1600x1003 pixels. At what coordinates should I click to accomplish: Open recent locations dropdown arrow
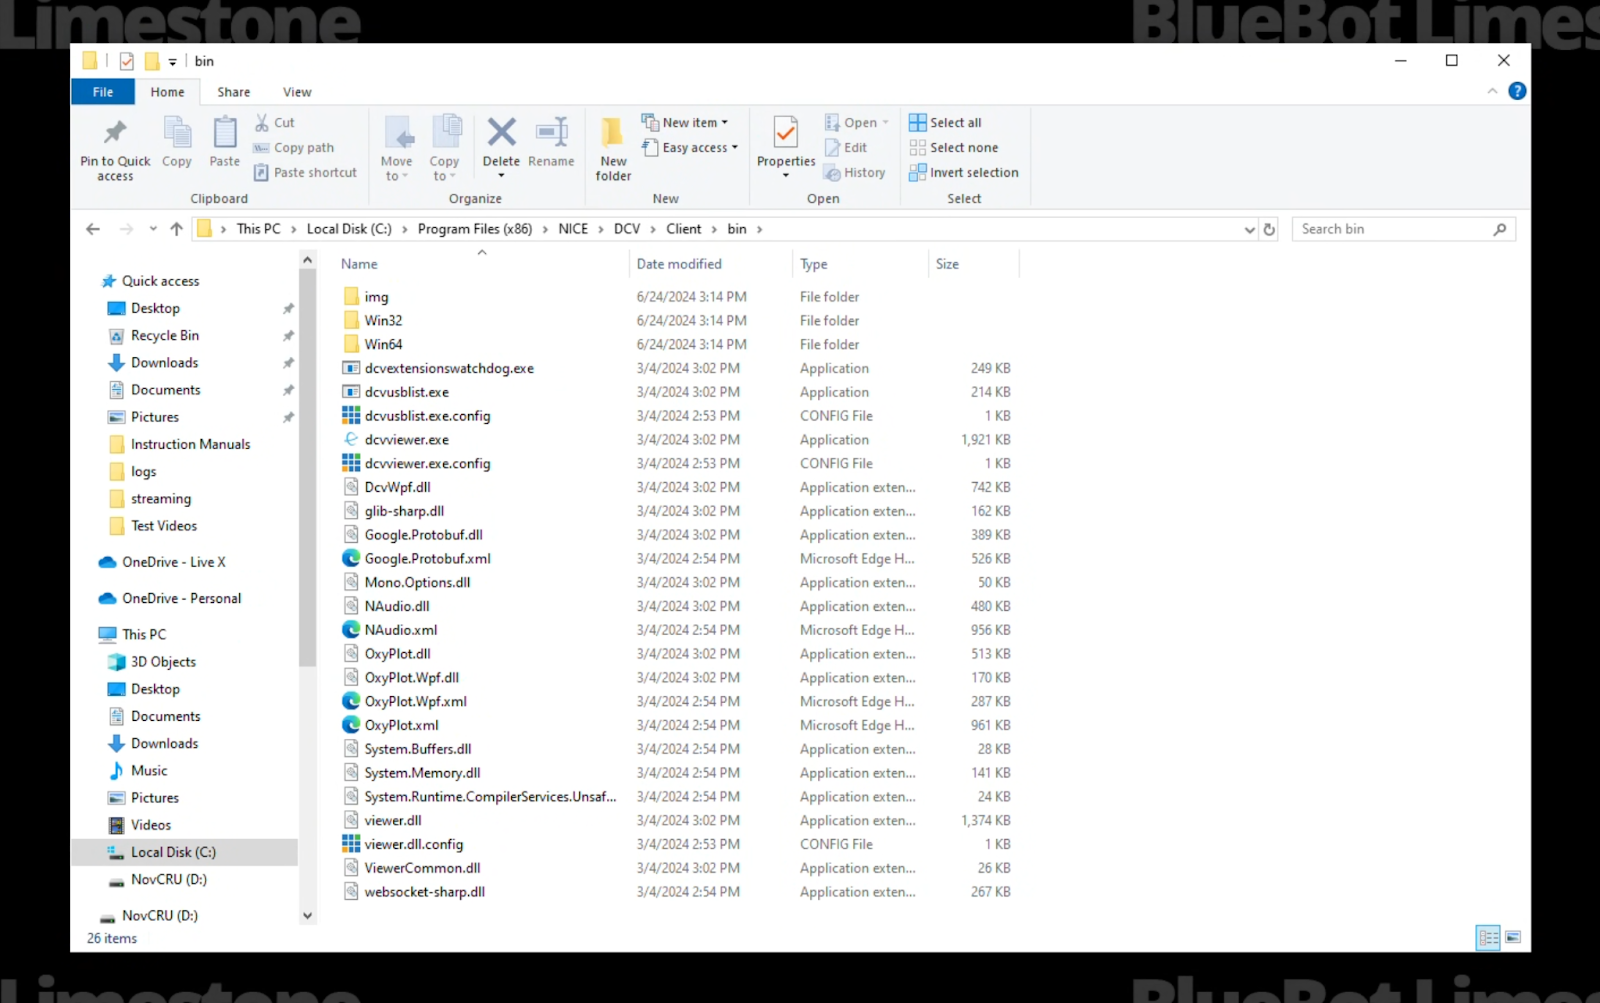point(153,229)
